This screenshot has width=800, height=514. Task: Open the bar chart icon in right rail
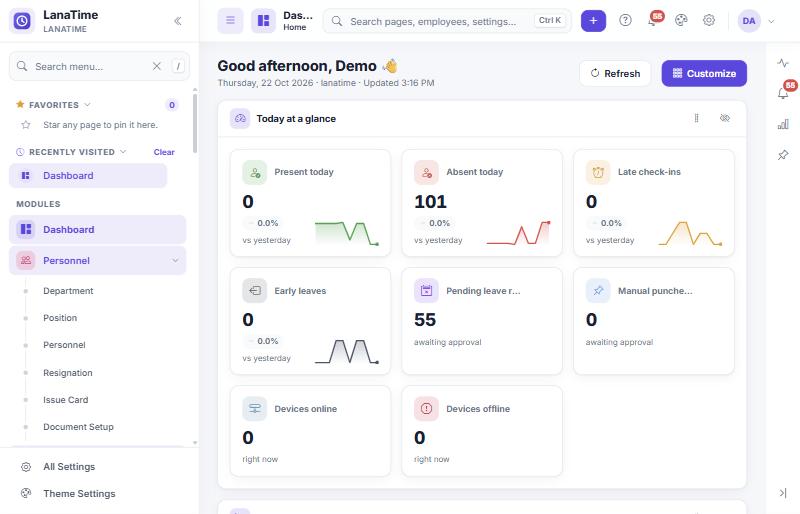coord(783,124)
